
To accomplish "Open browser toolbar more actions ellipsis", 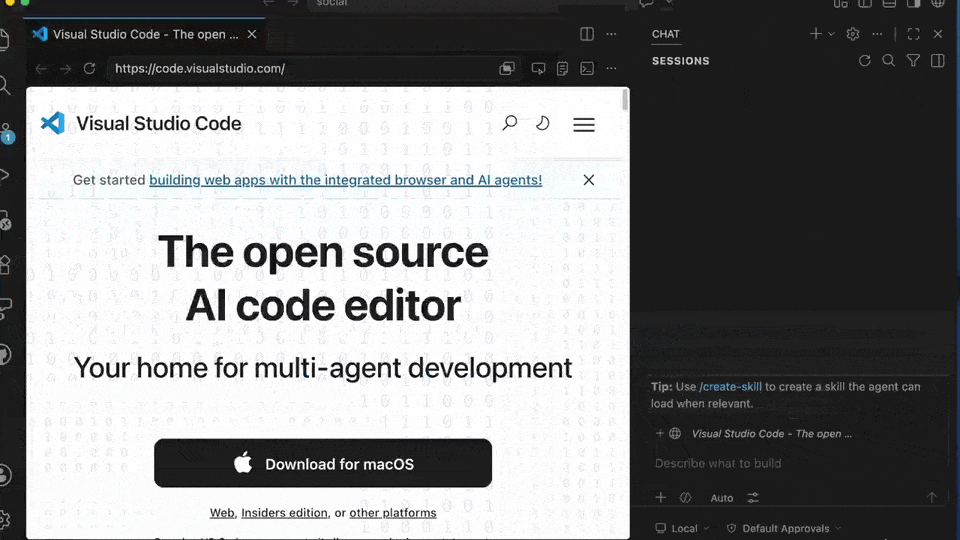I will click(611, 69).
